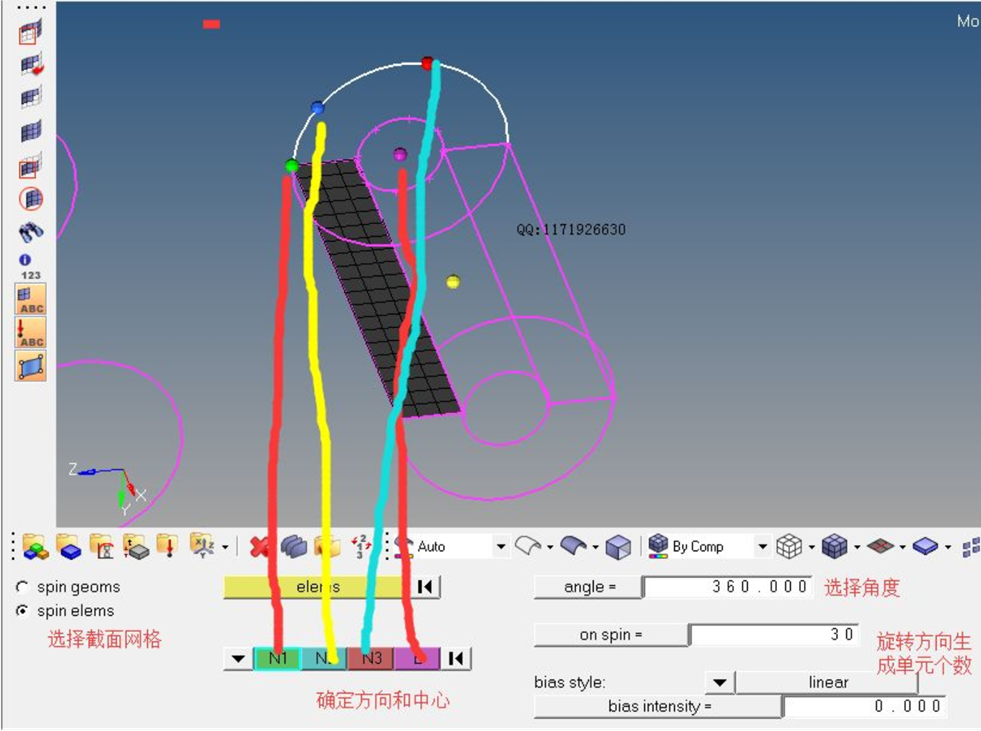The height and width of the screenshot is (731, 981).
Task: Click the 1-2-3 renumber icon
Action: pos(361,546)
